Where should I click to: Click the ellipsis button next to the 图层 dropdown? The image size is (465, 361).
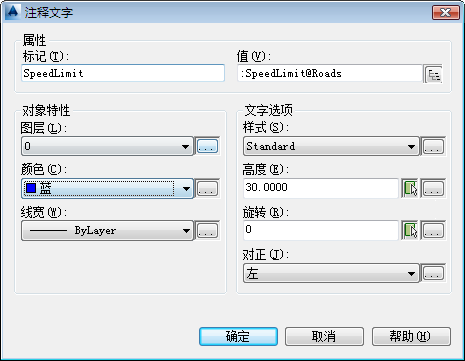pos(207,146)
